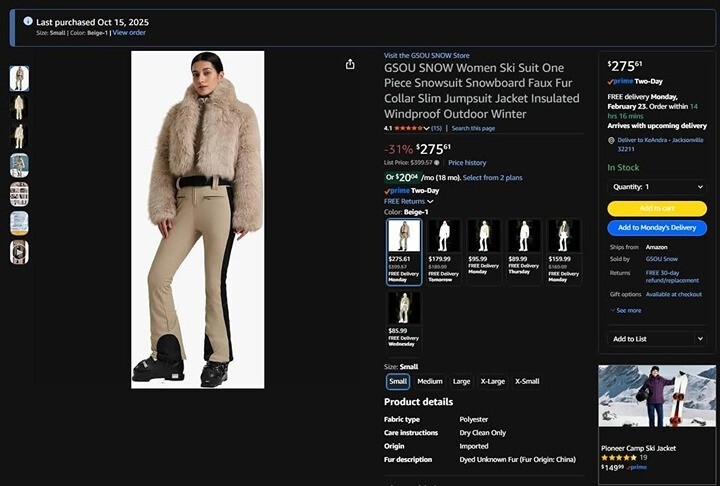Open the View order link
This screenshot has height=486, width=720.
coord(129,33)
